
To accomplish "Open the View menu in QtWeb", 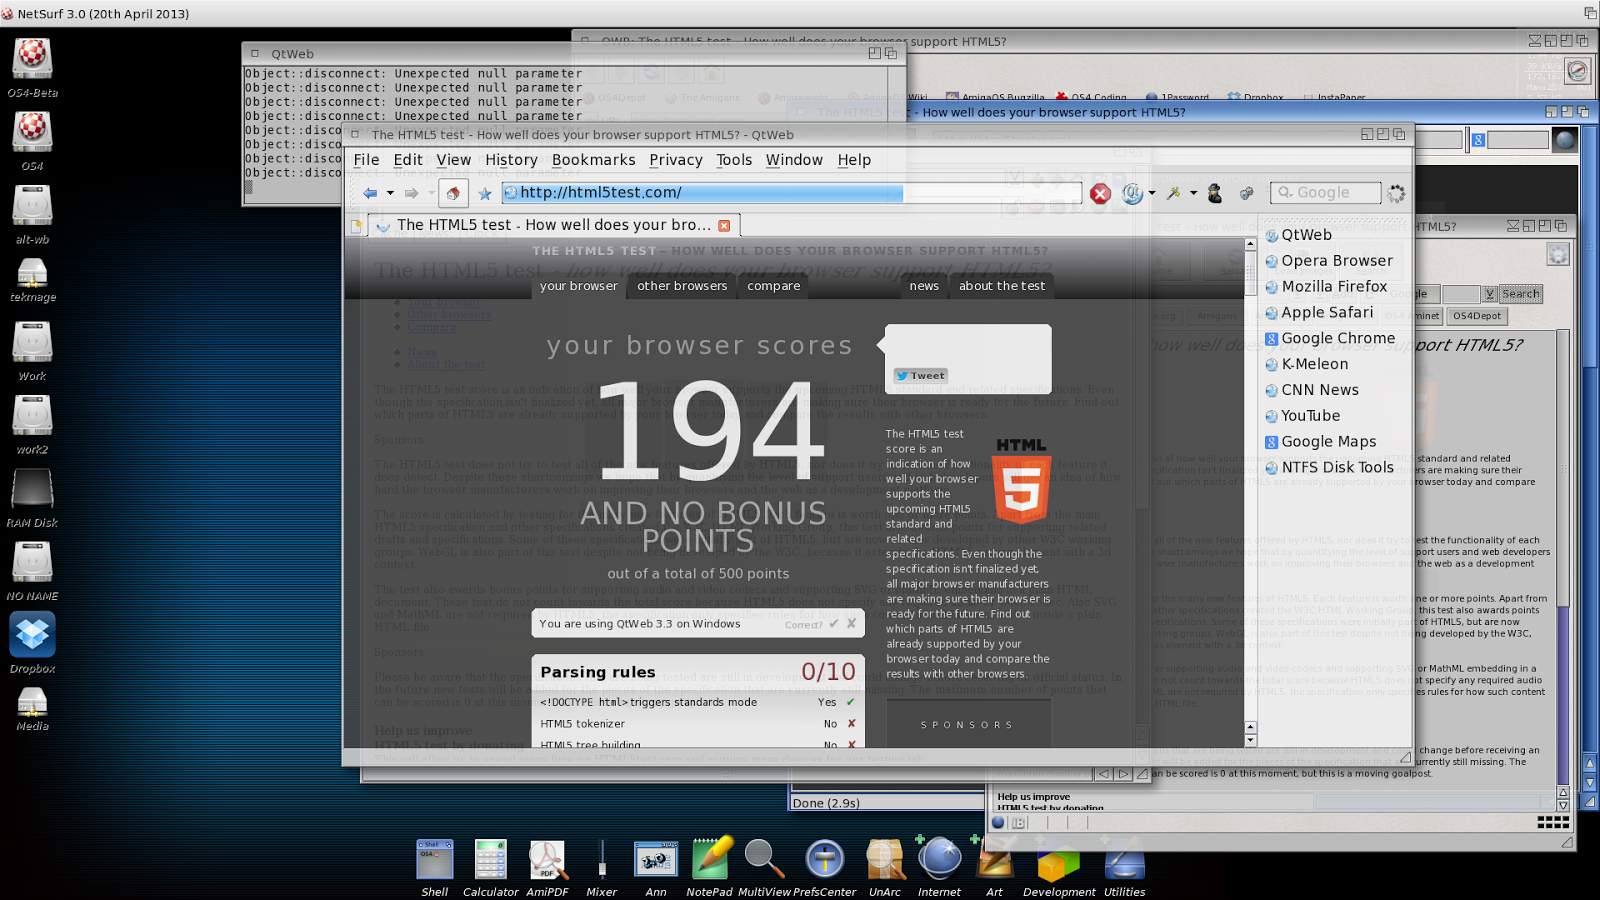I will point(453,160).
